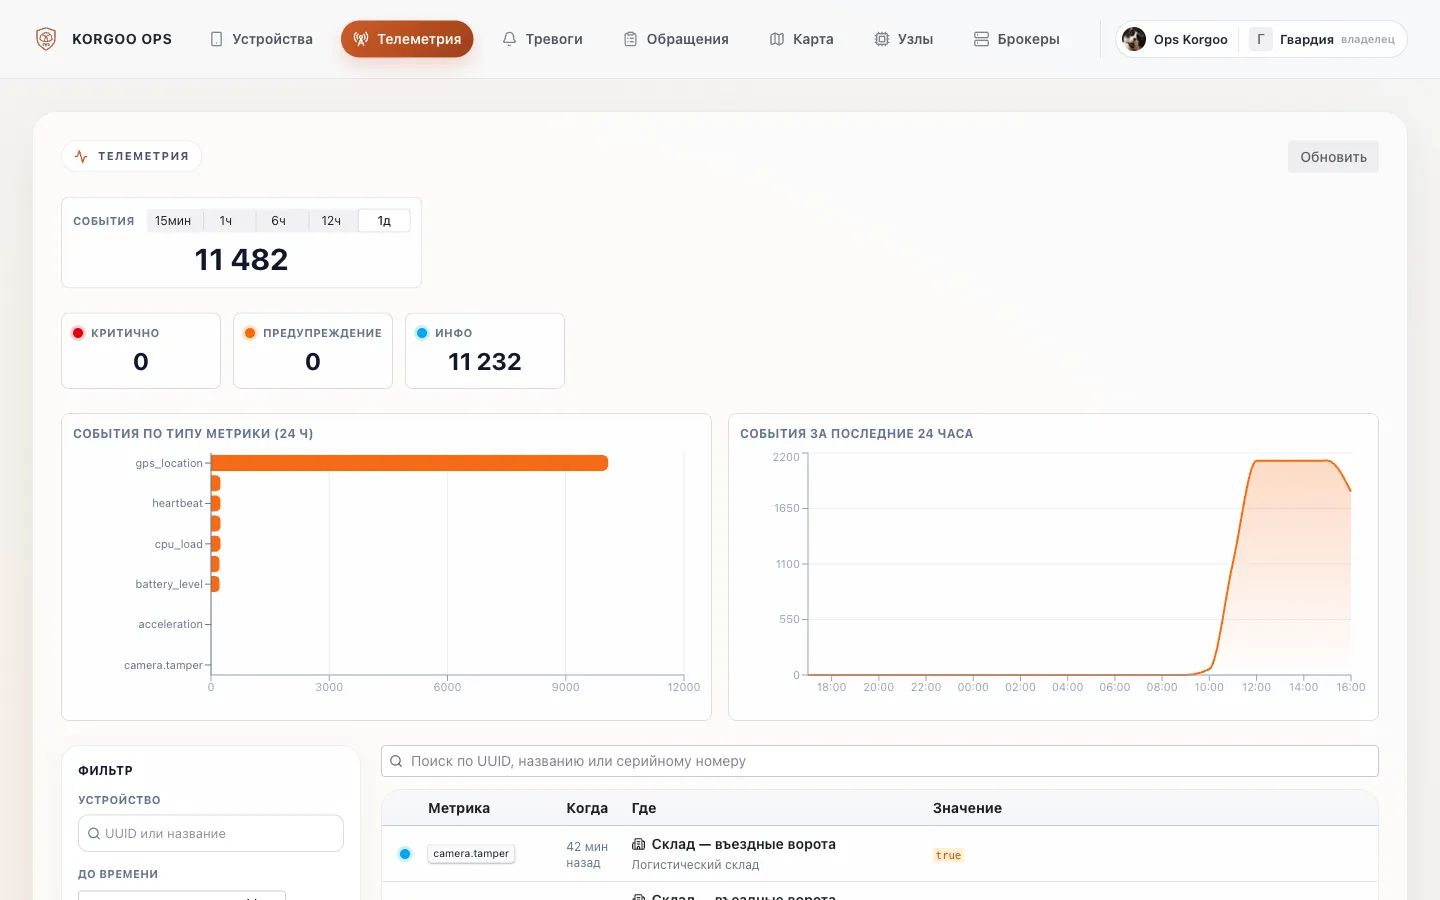
Task: Click the Устройства device icon
Action: pos(216,39)
